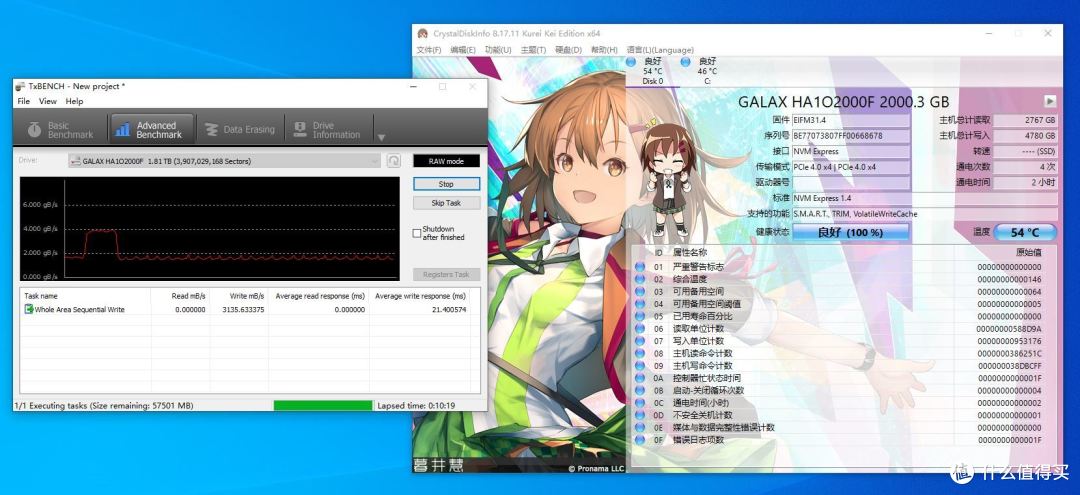
Task: Open the 编辑(E) menu in CrystalDiskInfo
Action: click(462, 50)
